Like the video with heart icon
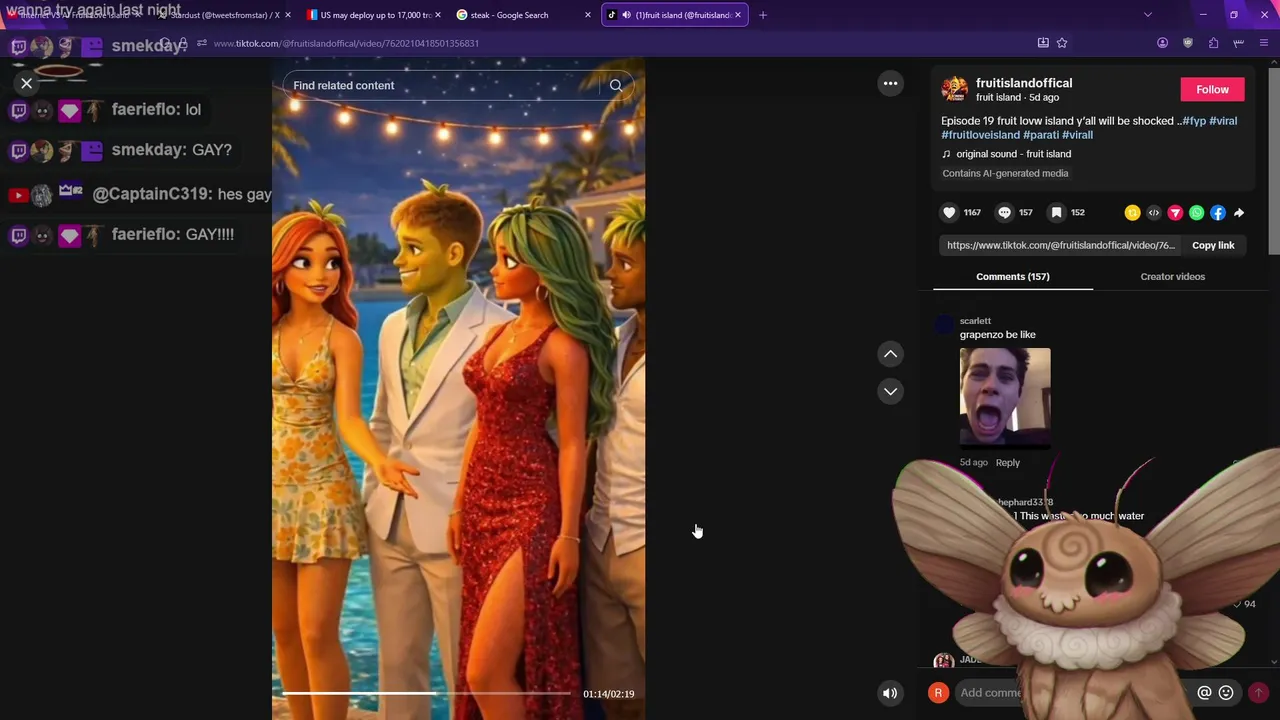 click(x=949, y=212)
